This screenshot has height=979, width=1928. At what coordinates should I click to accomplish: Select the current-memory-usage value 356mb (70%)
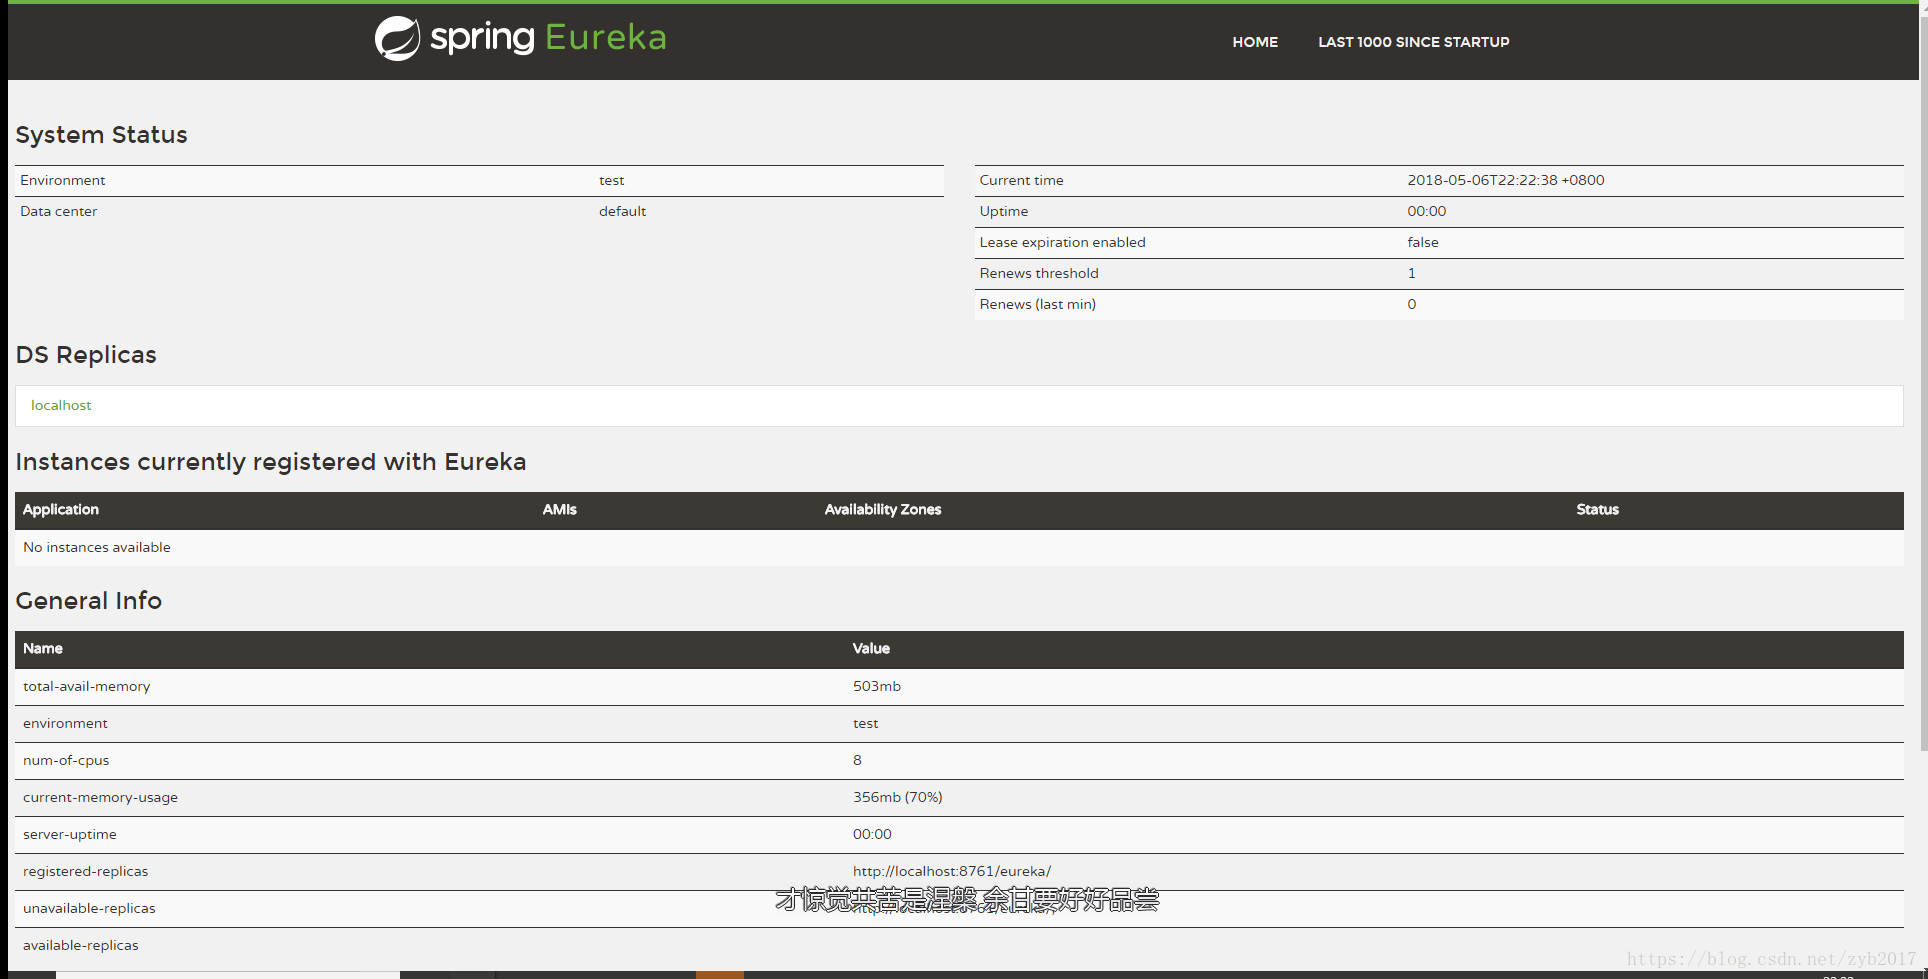(897, 797)
